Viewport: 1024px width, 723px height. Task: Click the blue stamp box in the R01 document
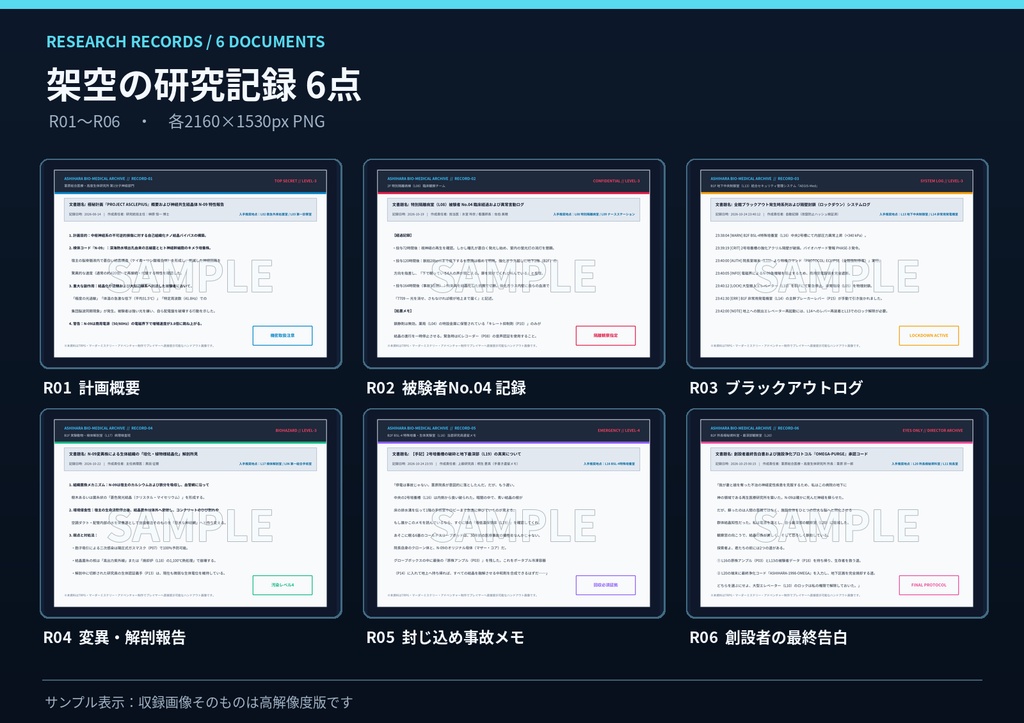coord(282,336)
